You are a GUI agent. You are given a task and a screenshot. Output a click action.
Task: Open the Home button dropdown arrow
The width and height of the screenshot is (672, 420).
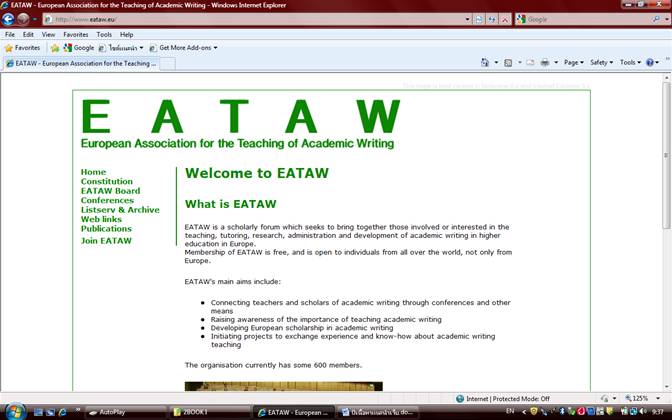[x=496, y=63]
